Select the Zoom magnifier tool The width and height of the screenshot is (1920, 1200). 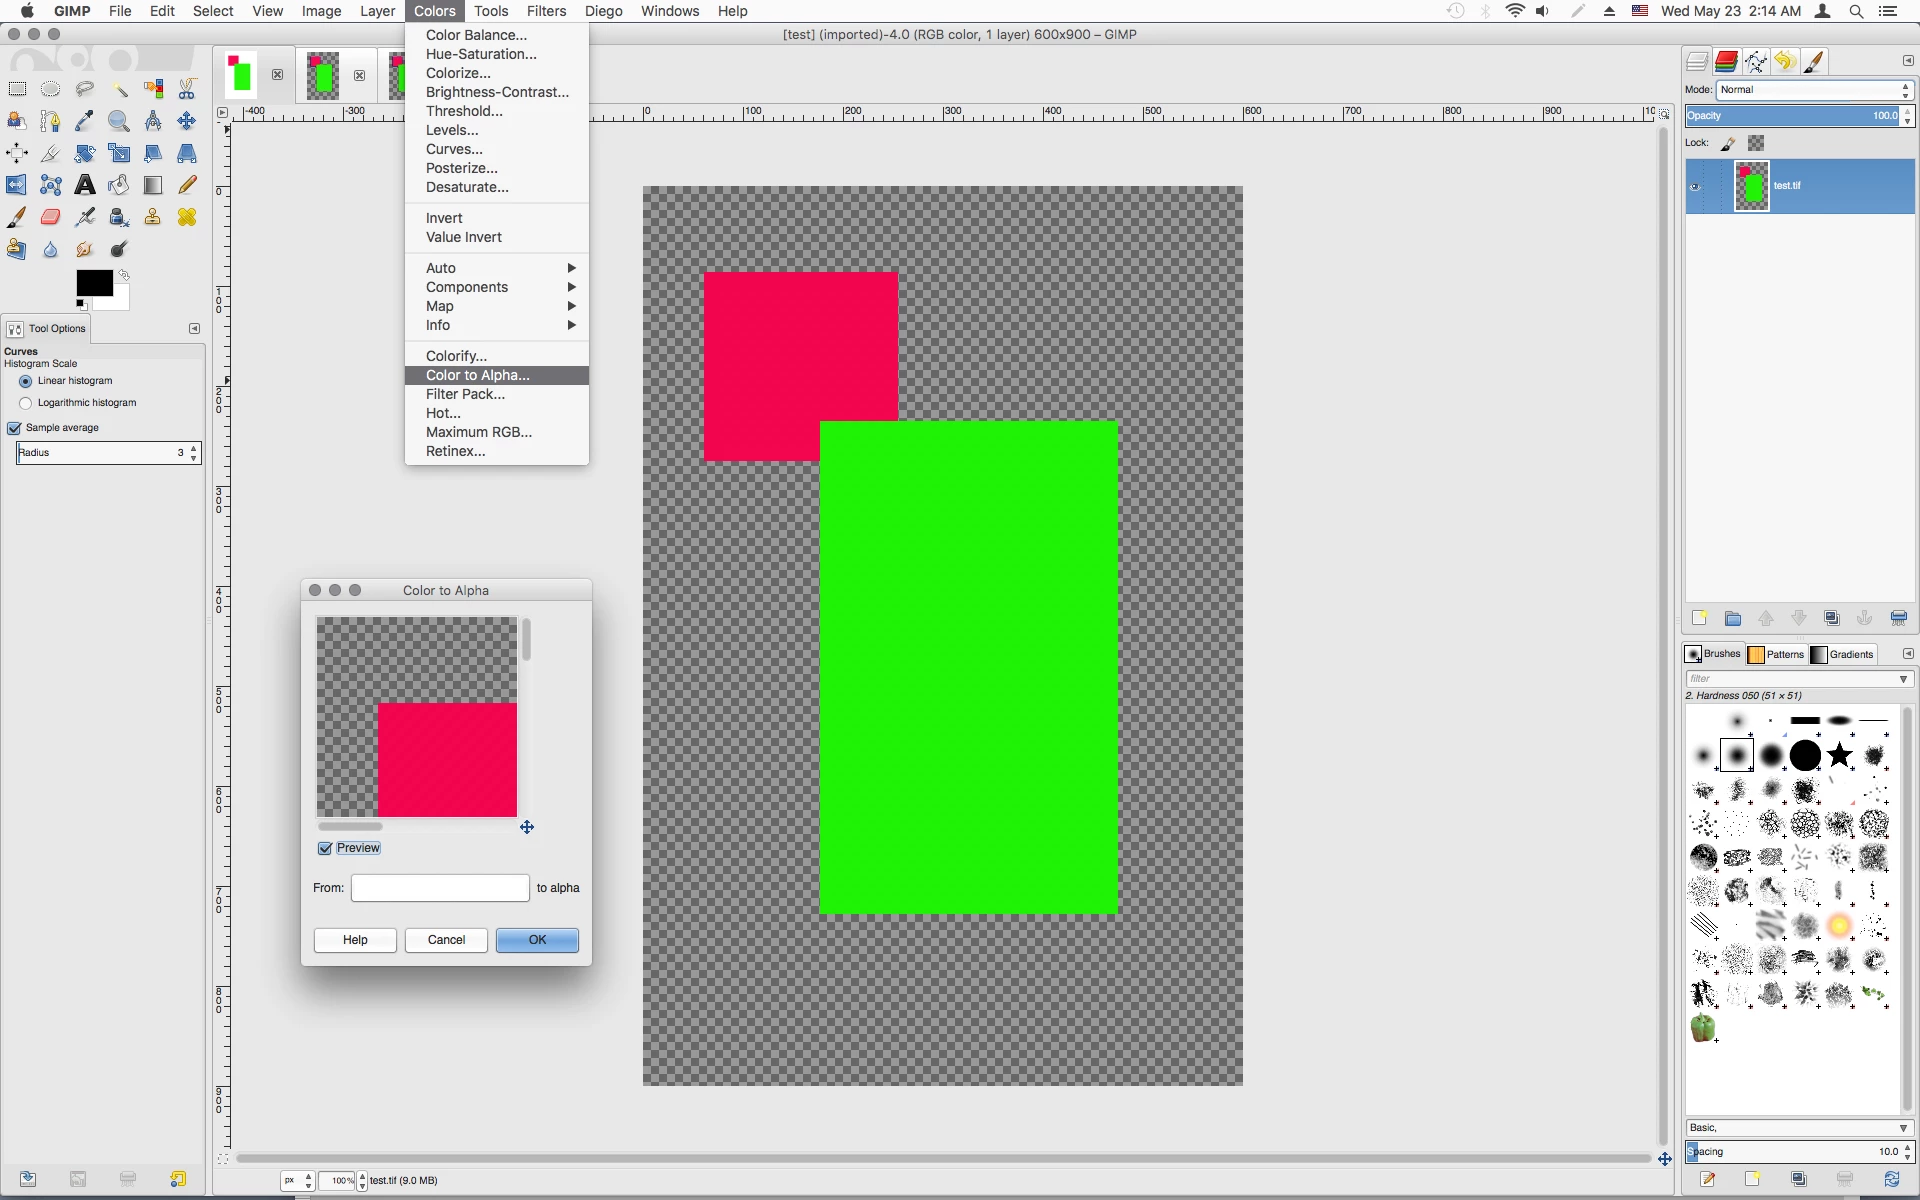[119, 121]
